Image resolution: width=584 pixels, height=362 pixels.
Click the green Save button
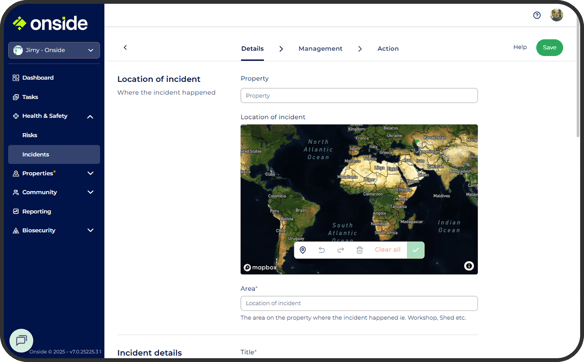(x=549, y=47)
